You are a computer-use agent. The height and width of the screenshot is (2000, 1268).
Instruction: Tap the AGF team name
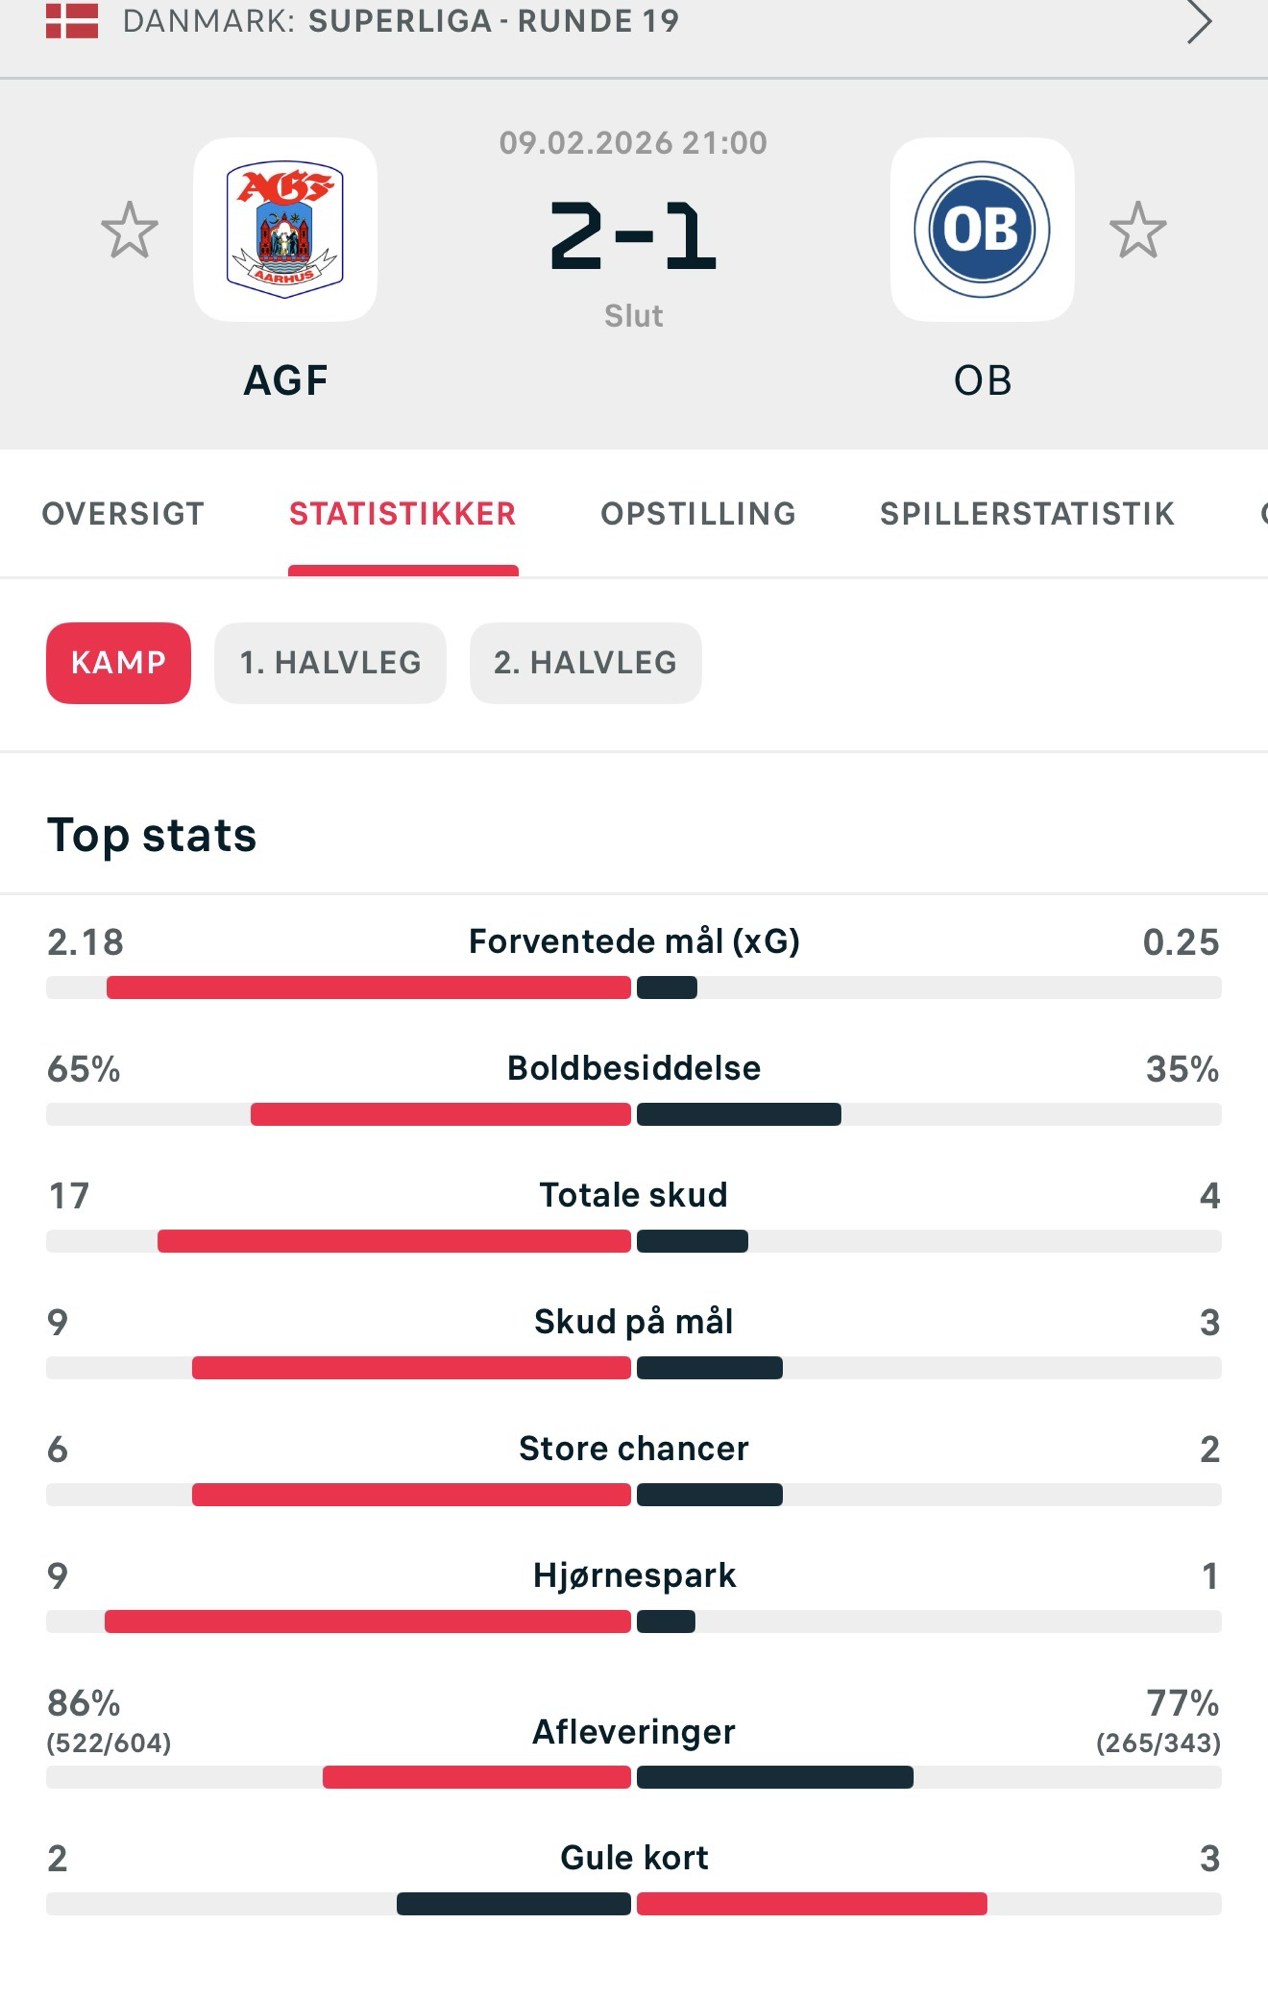(x=286, y=381)
